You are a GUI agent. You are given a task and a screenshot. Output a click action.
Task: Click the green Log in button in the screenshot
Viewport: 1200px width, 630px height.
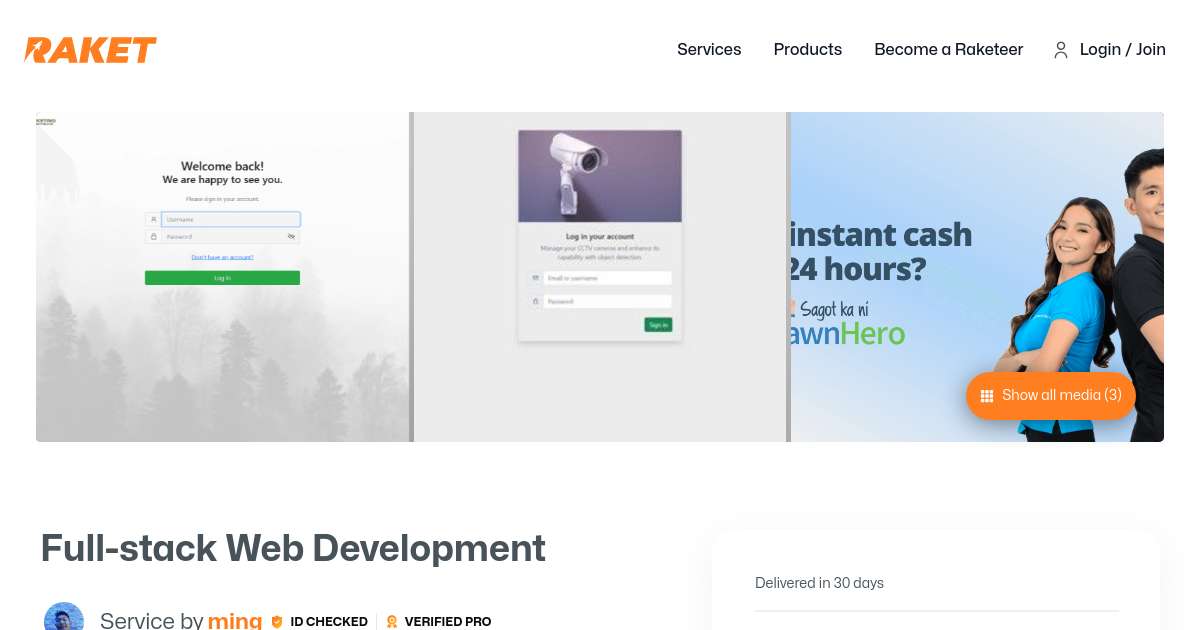tap(222, 277)
